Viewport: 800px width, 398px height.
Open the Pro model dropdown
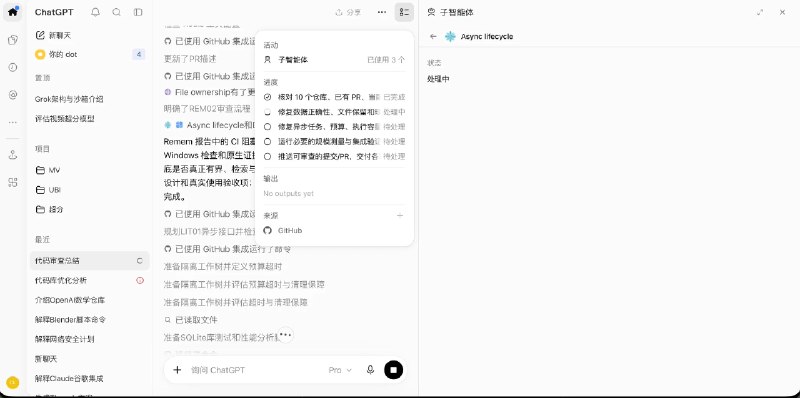[x=340, y=370]
